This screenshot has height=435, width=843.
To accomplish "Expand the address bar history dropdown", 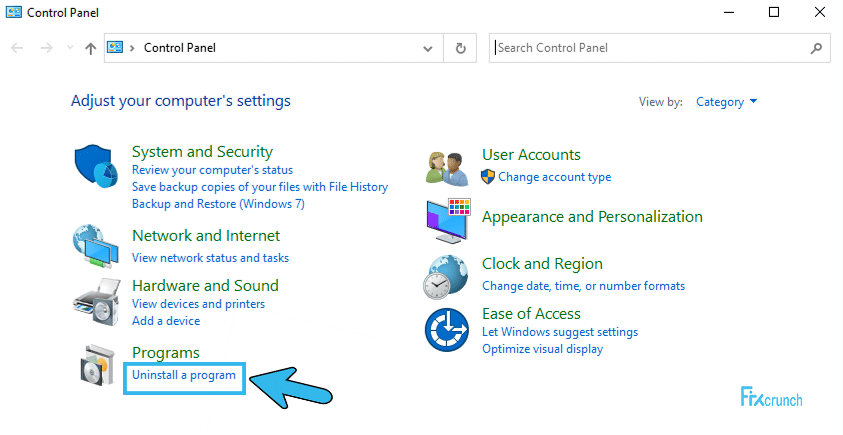I will pyautogui.click(x=428, y=48).
